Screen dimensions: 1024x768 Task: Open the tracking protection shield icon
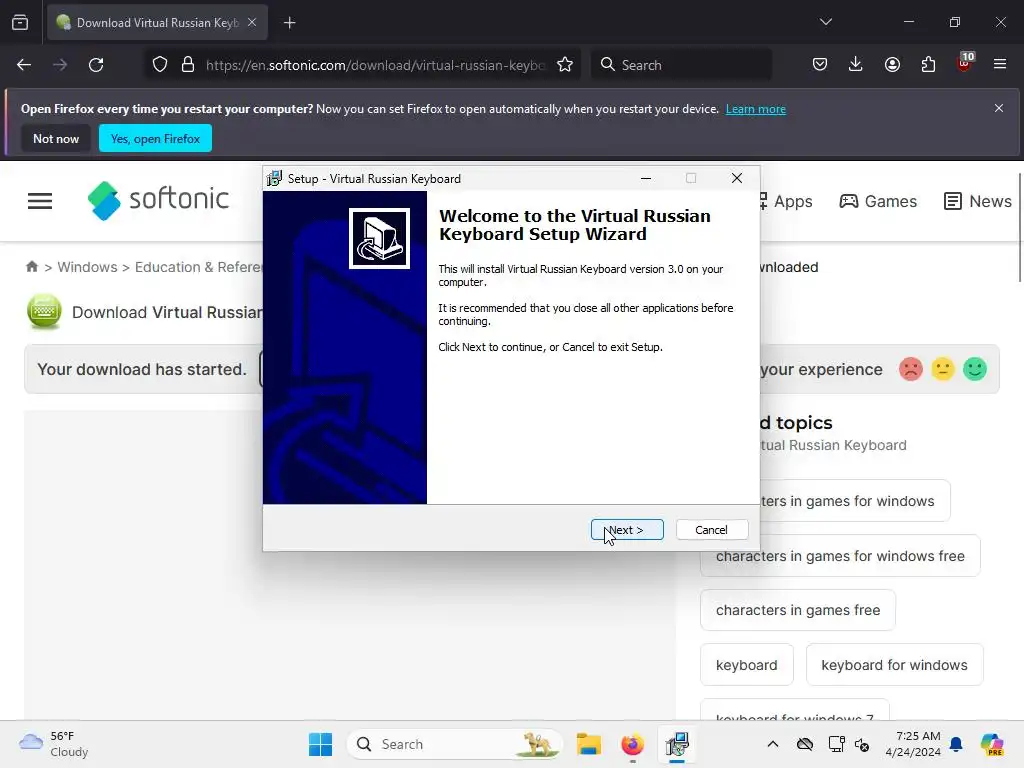click(160, 65)
